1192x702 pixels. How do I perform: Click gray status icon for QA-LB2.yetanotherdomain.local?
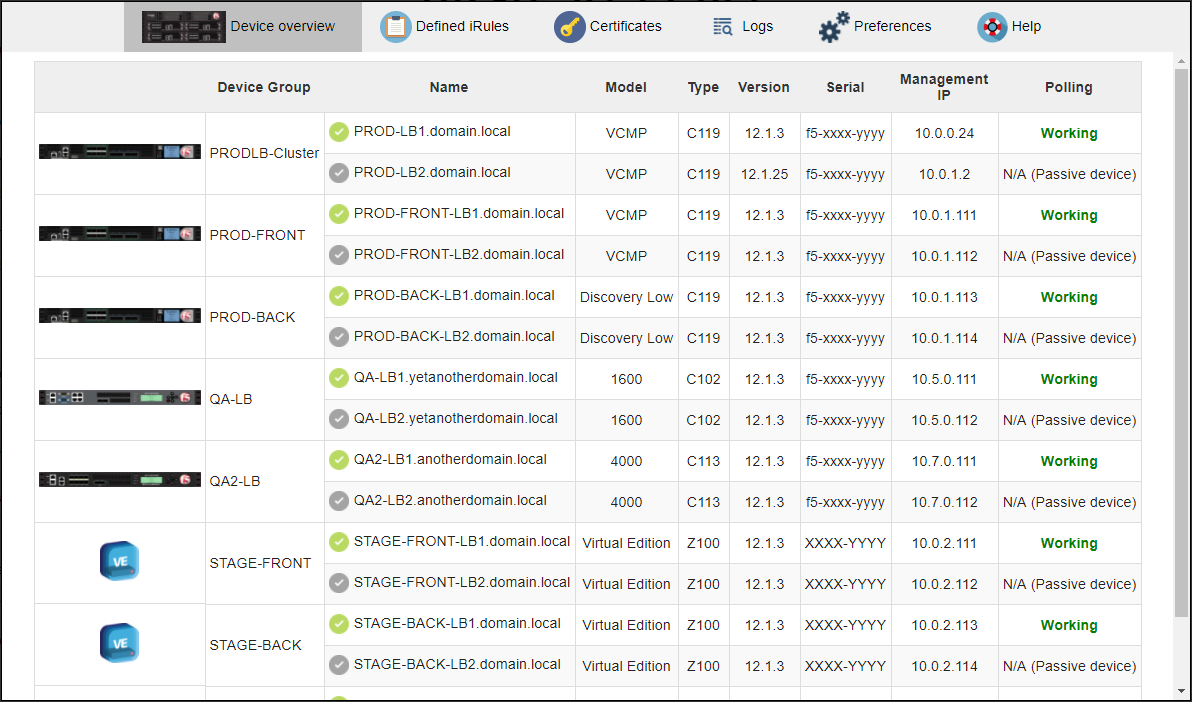pos(339,419)
